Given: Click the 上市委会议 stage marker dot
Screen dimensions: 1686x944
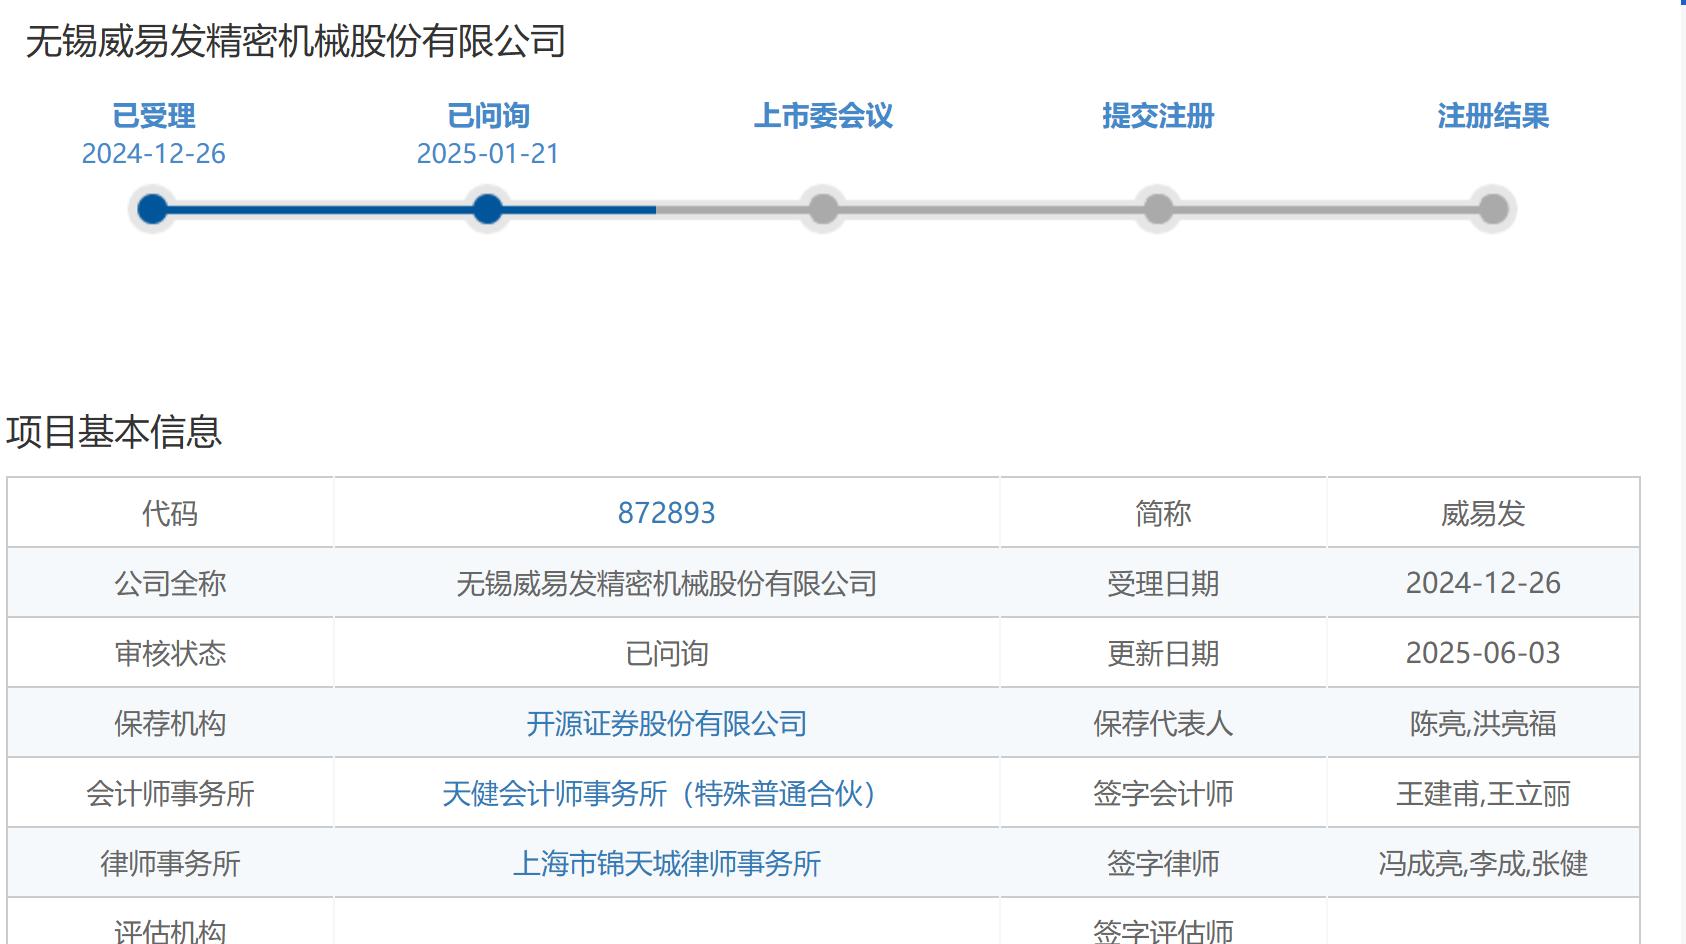Looking at the screenshot, I should click(x=823, y=209).
